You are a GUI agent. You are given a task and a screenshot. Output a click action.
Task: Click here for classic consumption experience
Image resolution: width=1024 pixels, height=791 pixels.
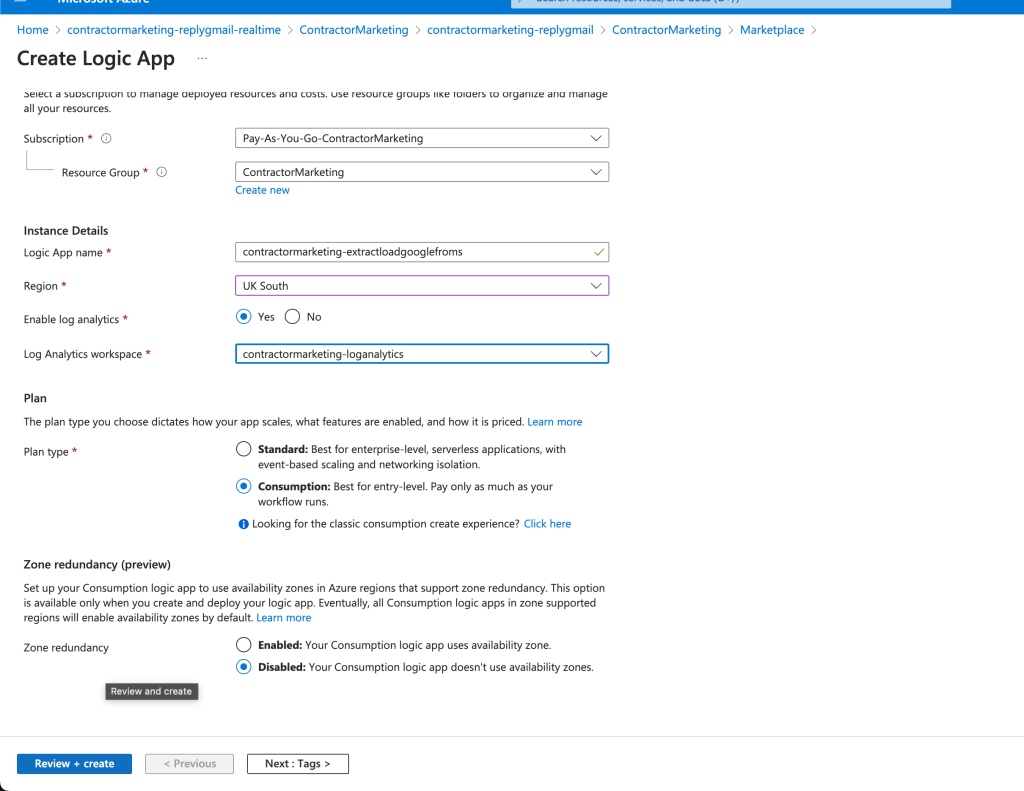point(547,524)
